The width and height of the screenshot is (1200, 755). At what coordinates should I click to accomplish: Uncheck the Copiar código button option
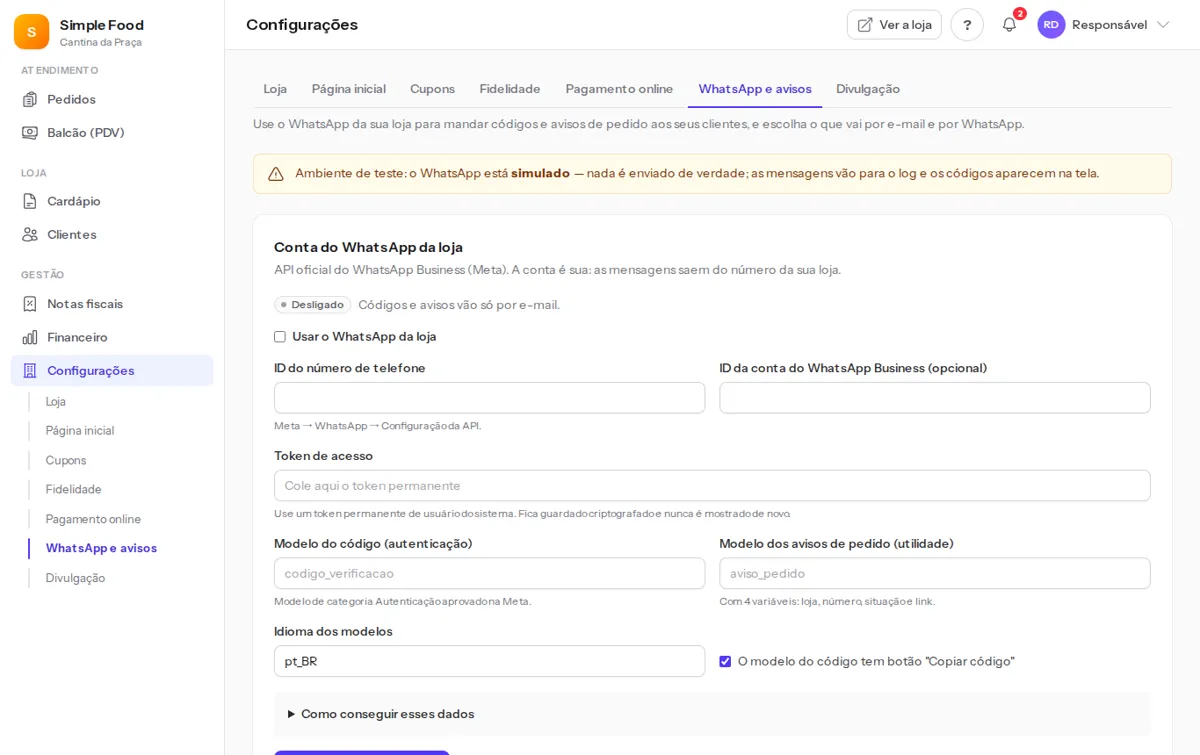tap(725, 661)
